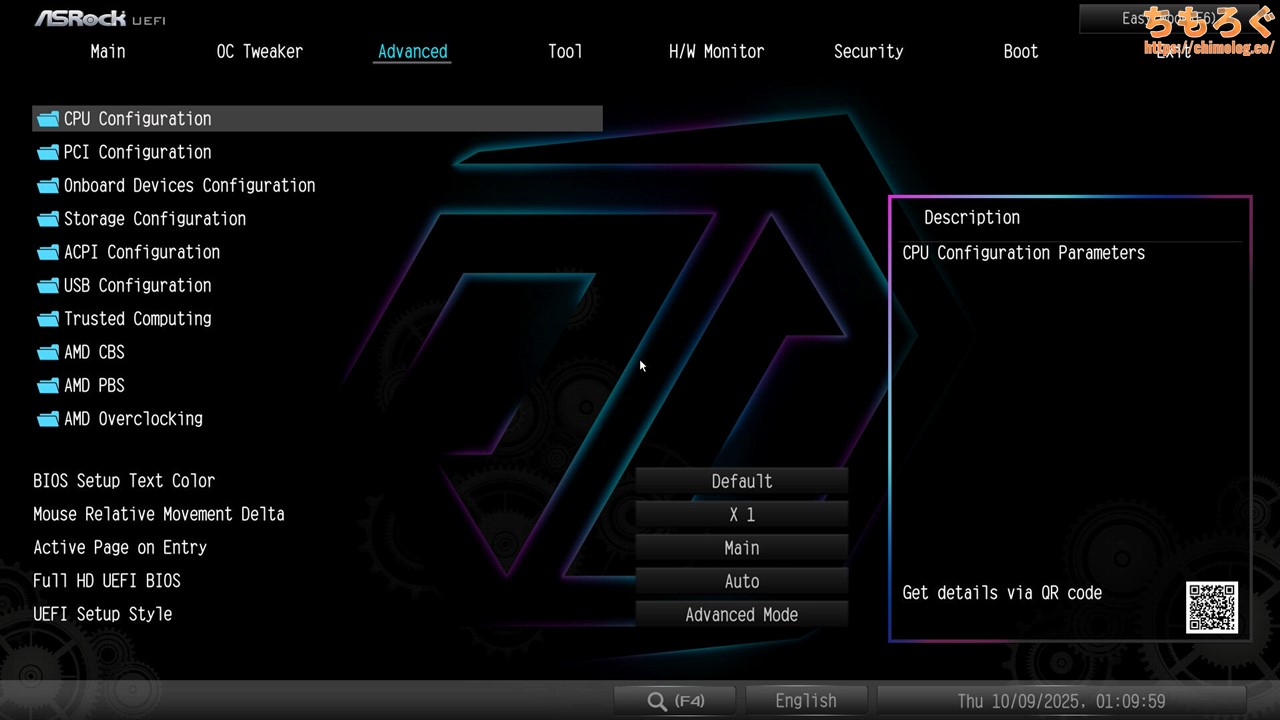Switch to the OC Tweaker tab

pos(259,52)
